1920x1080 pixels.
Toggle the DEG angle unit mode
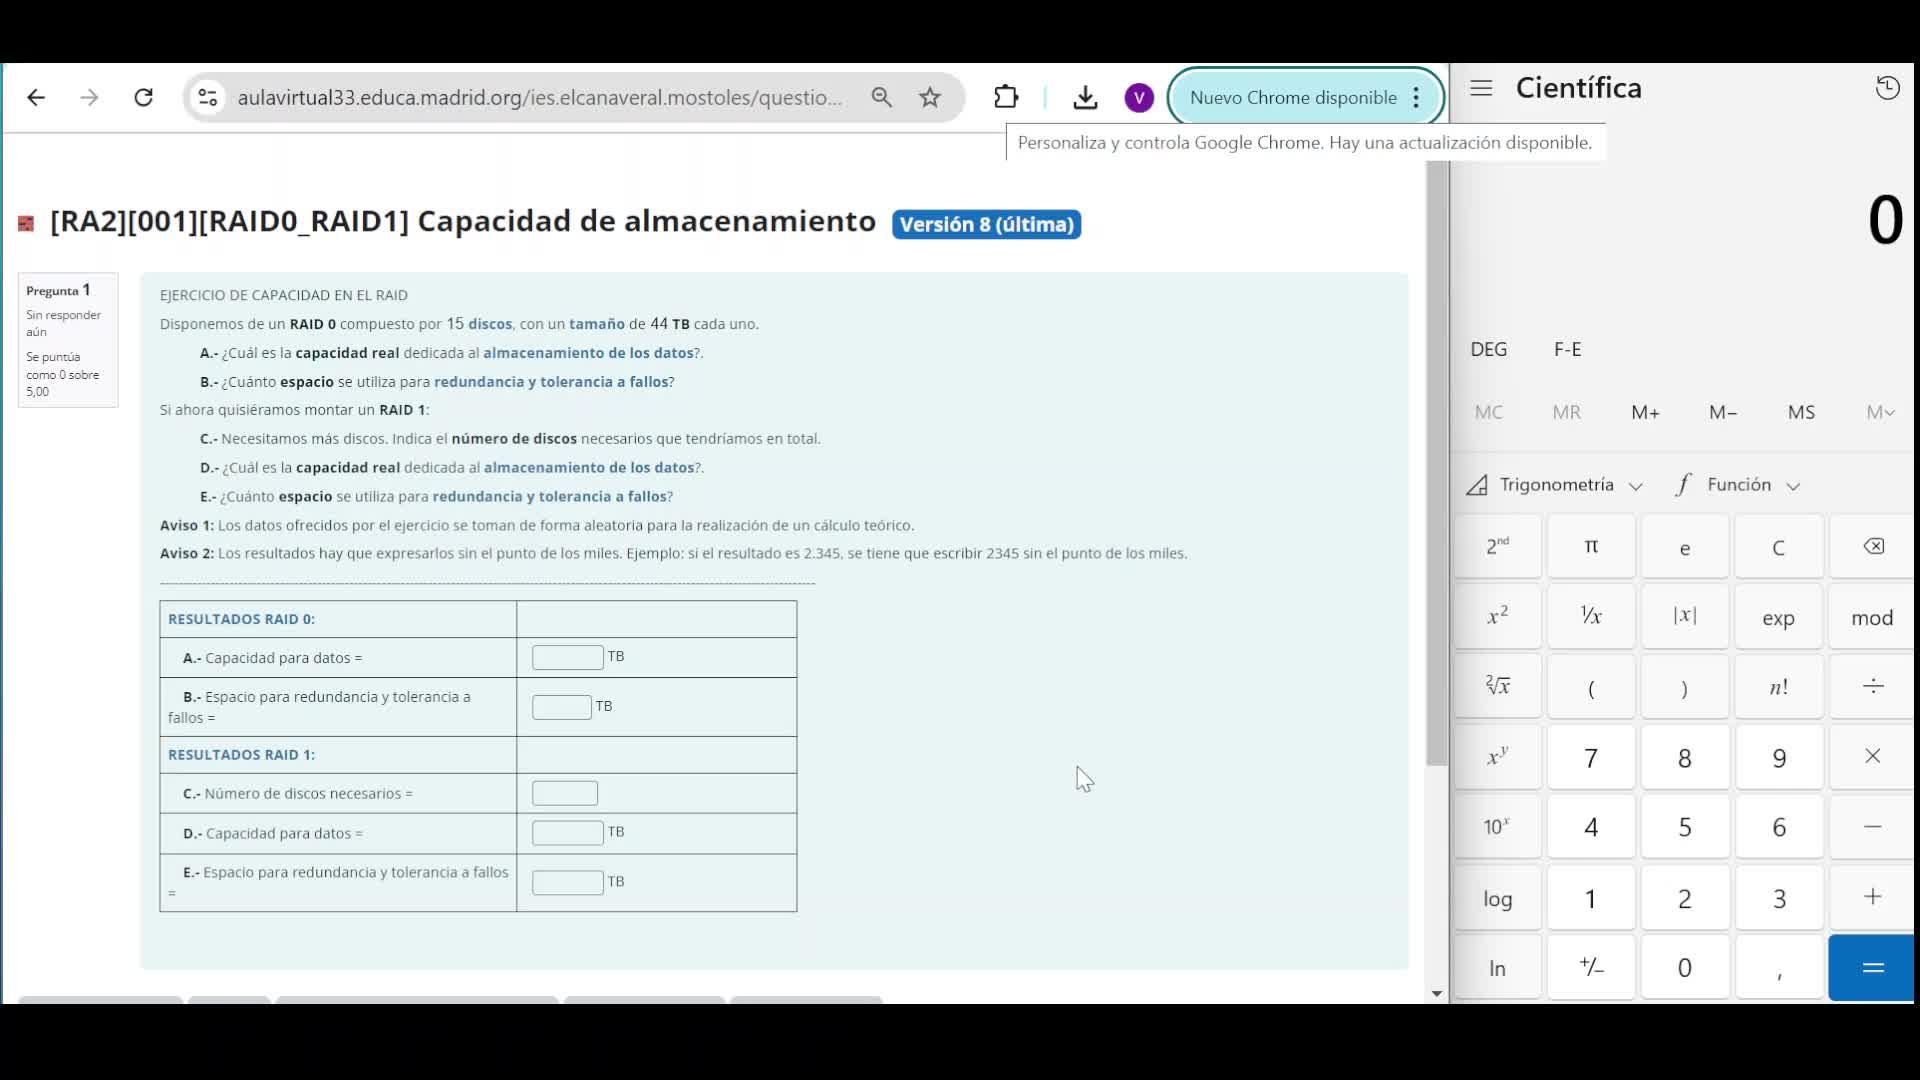click(1488, 349)
